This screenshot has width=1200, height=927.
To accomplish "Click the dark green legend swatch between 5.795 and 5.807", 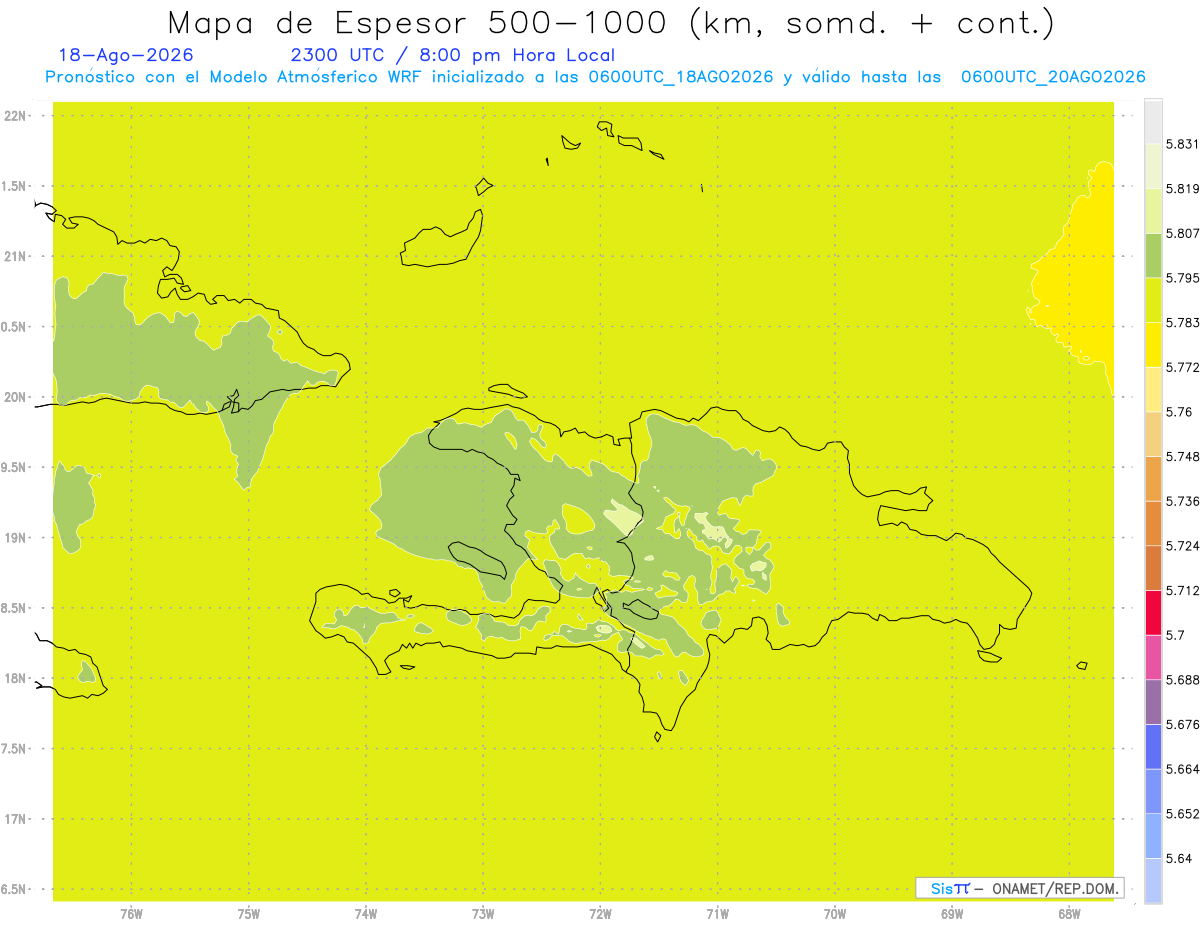I will coord(1153,255).
